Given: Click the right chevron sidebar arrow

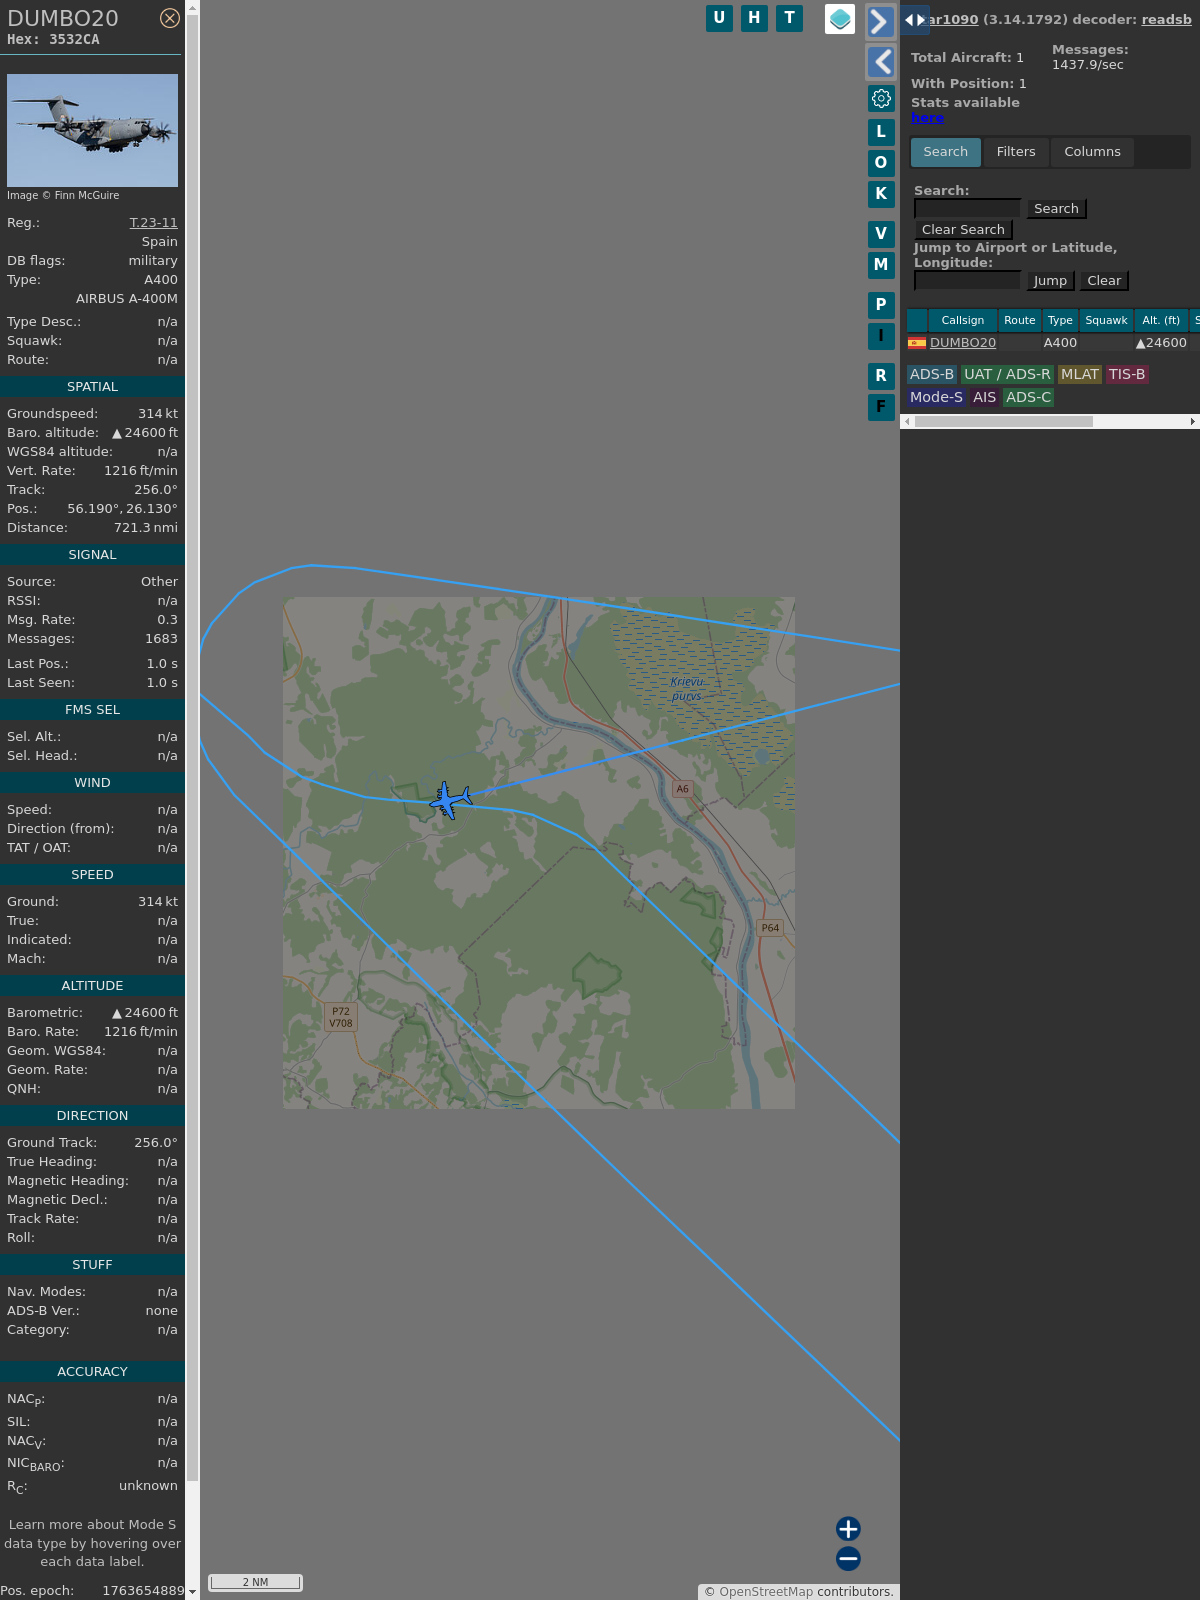Looking at the screenshot, I should pyautogui.click(x=880, y=22).
